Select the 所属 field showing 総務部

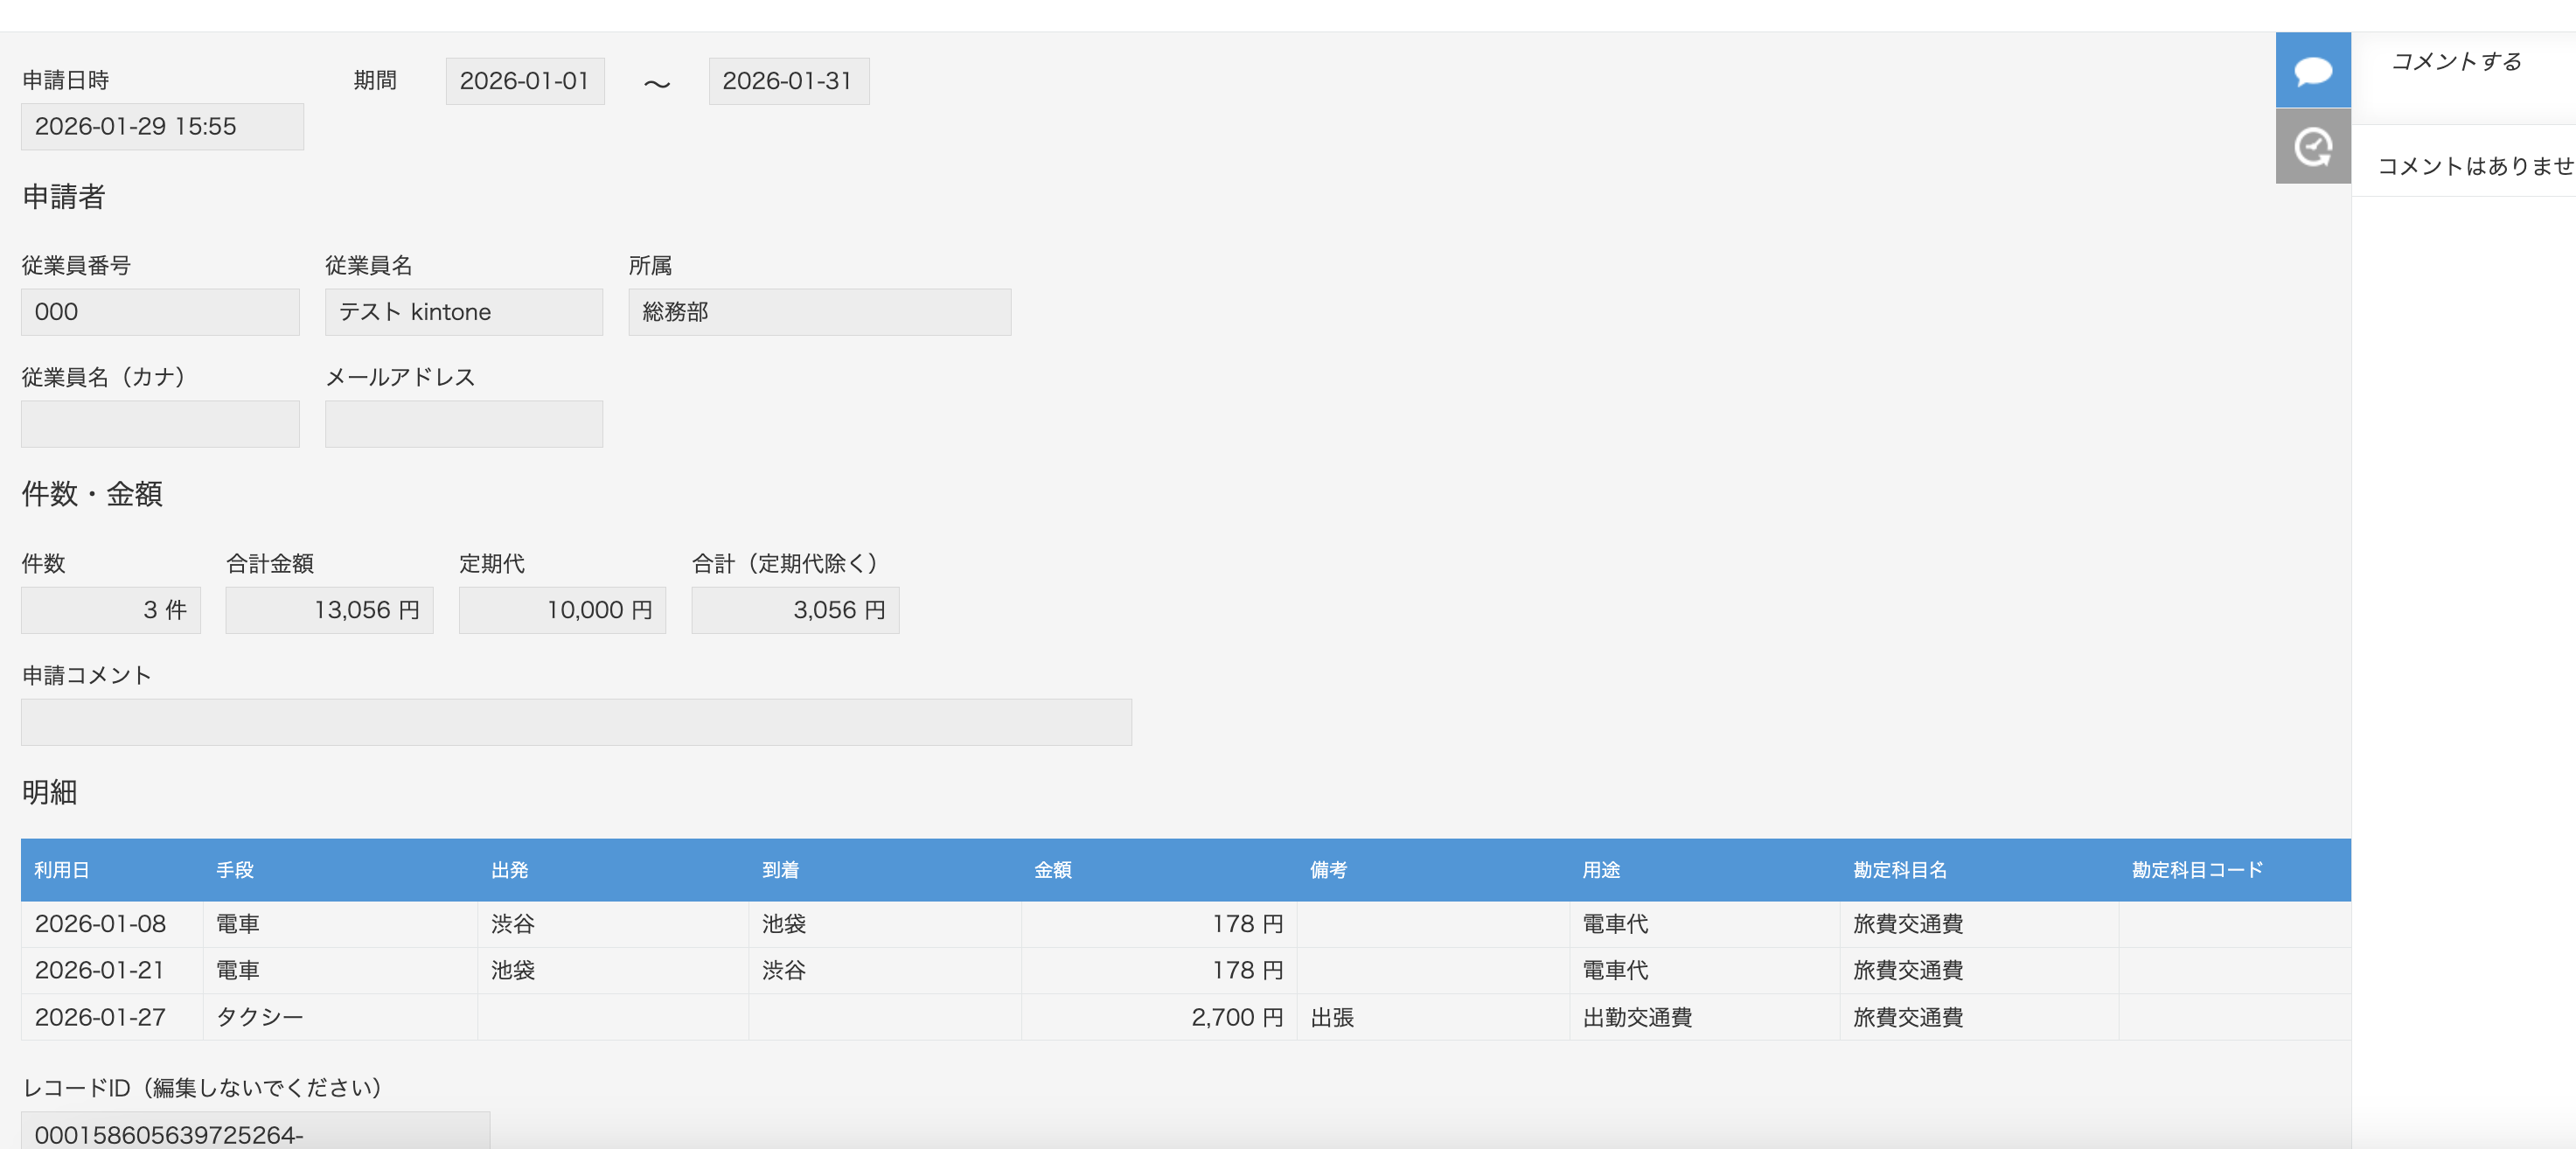tap(819, 312)
